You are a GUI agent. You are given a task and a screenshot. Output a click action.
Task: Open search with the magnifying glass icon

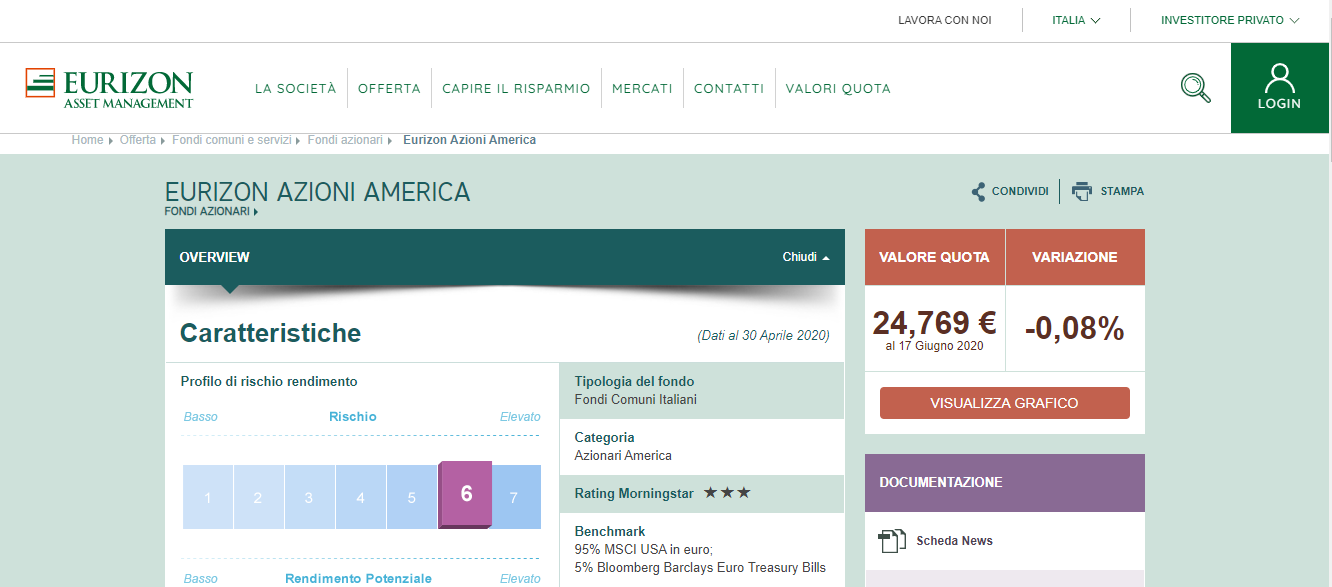point(1195,88)
